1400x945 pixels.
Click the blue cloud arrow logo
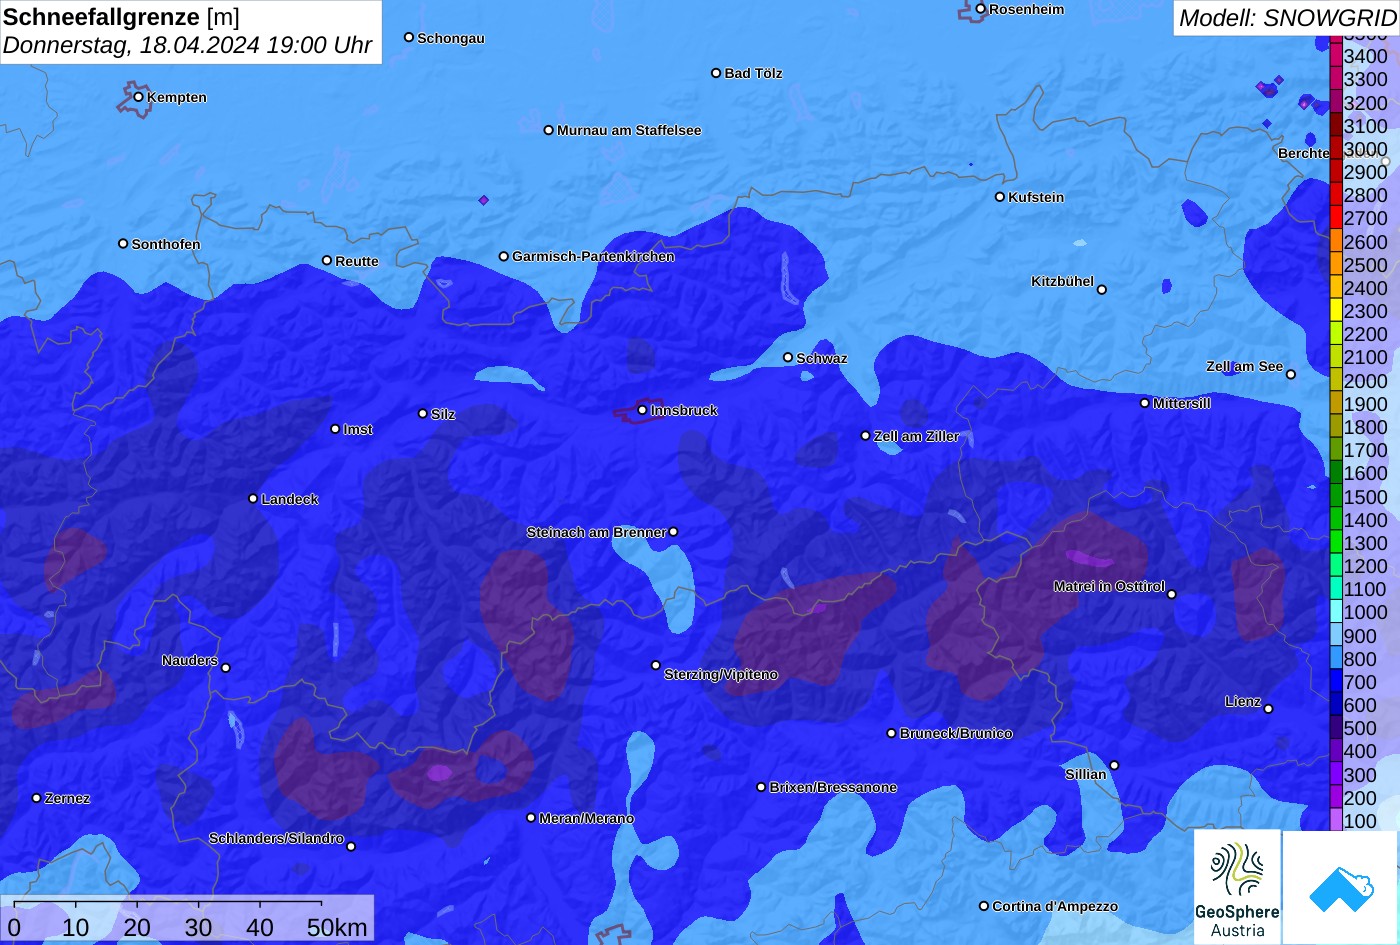click(x=1341, y=887)
